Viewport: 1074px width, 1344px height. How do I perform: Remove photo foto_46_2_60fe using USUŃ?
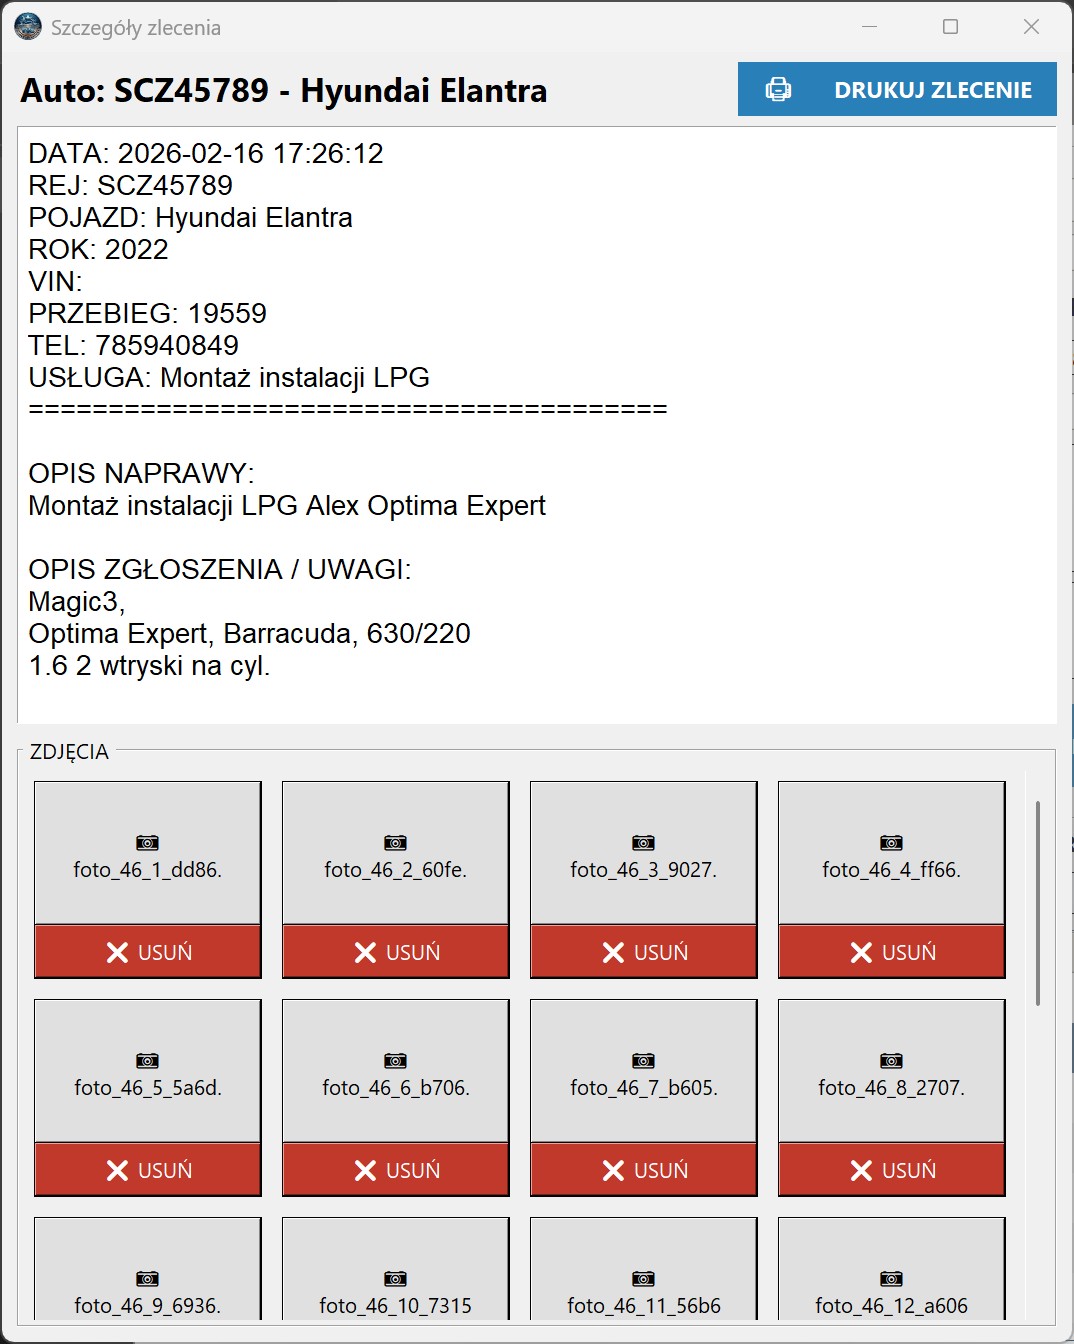pyautogui.click(x=396, y=952)
